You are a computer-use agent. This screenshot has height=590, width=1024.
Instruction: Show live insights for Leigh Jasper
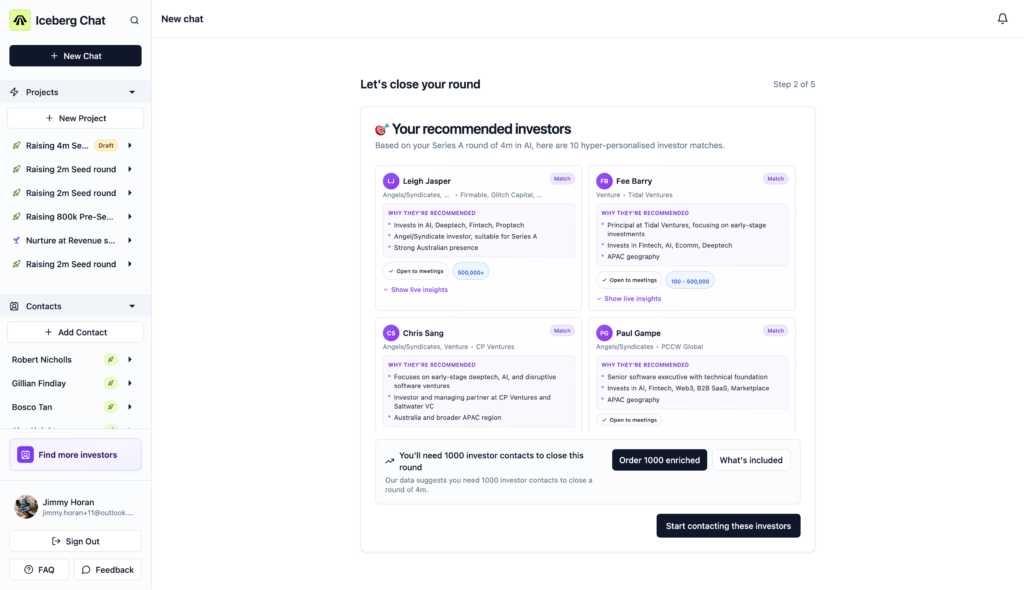(415, 290)
